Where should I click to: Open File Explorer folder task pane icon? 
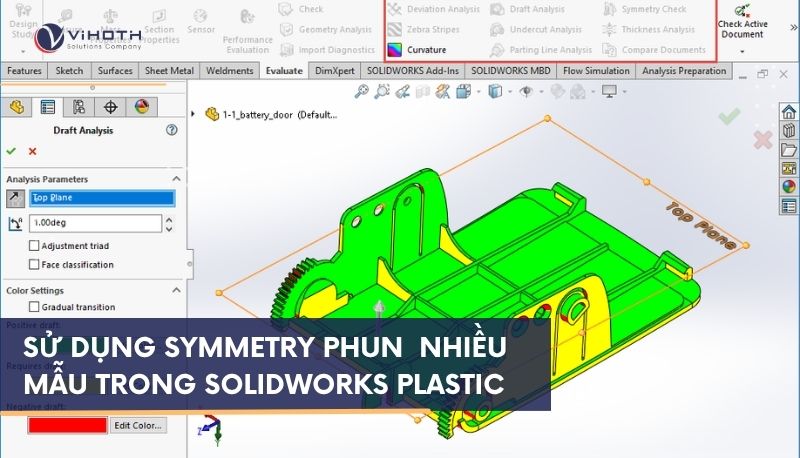click(789, 149)
